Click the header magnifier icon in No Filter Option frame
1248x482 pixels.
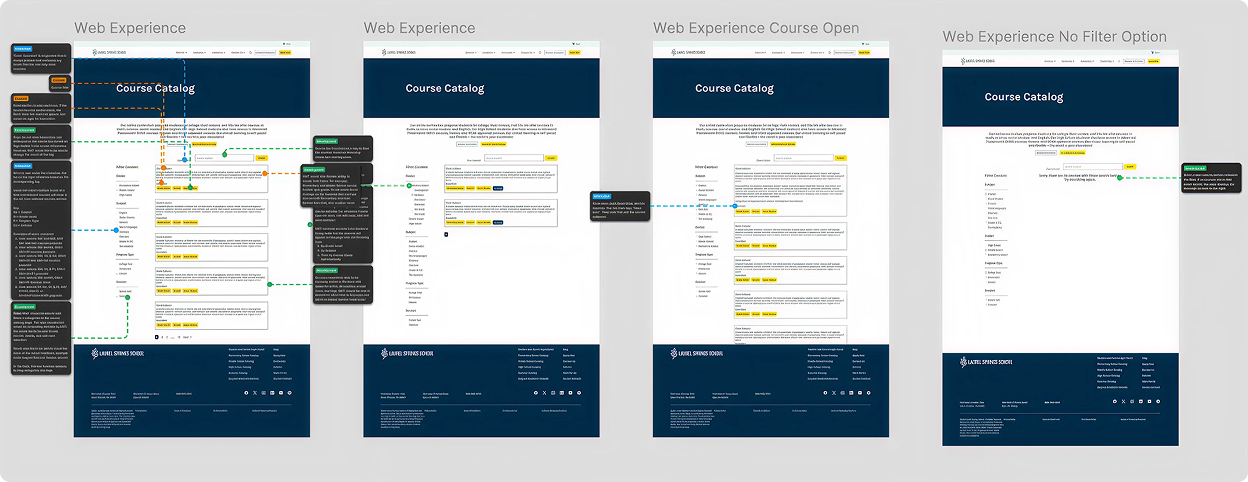1119,61
